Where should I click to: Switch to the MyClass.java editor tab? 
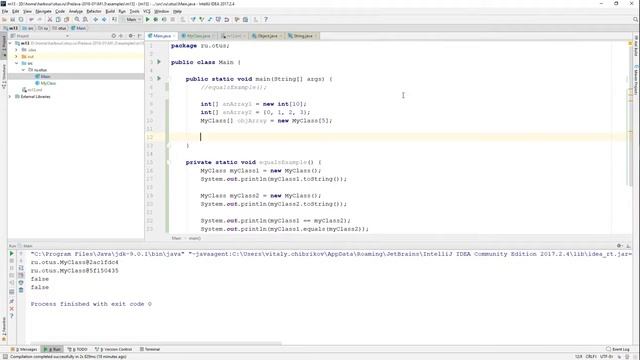[198, 36]
